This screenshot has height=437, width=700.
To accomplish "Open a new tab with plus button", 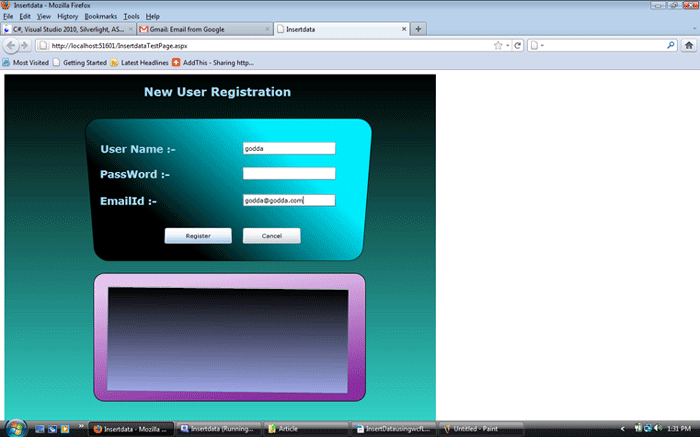I will (x=418, y=29).
